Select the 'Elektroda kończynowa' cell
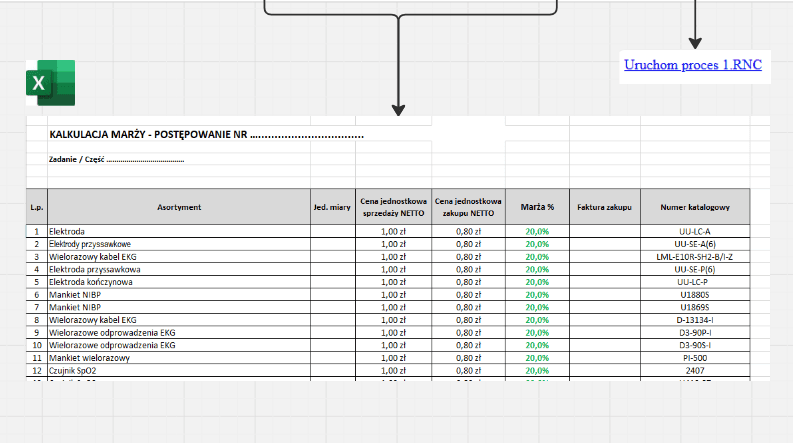 [179, 282]
